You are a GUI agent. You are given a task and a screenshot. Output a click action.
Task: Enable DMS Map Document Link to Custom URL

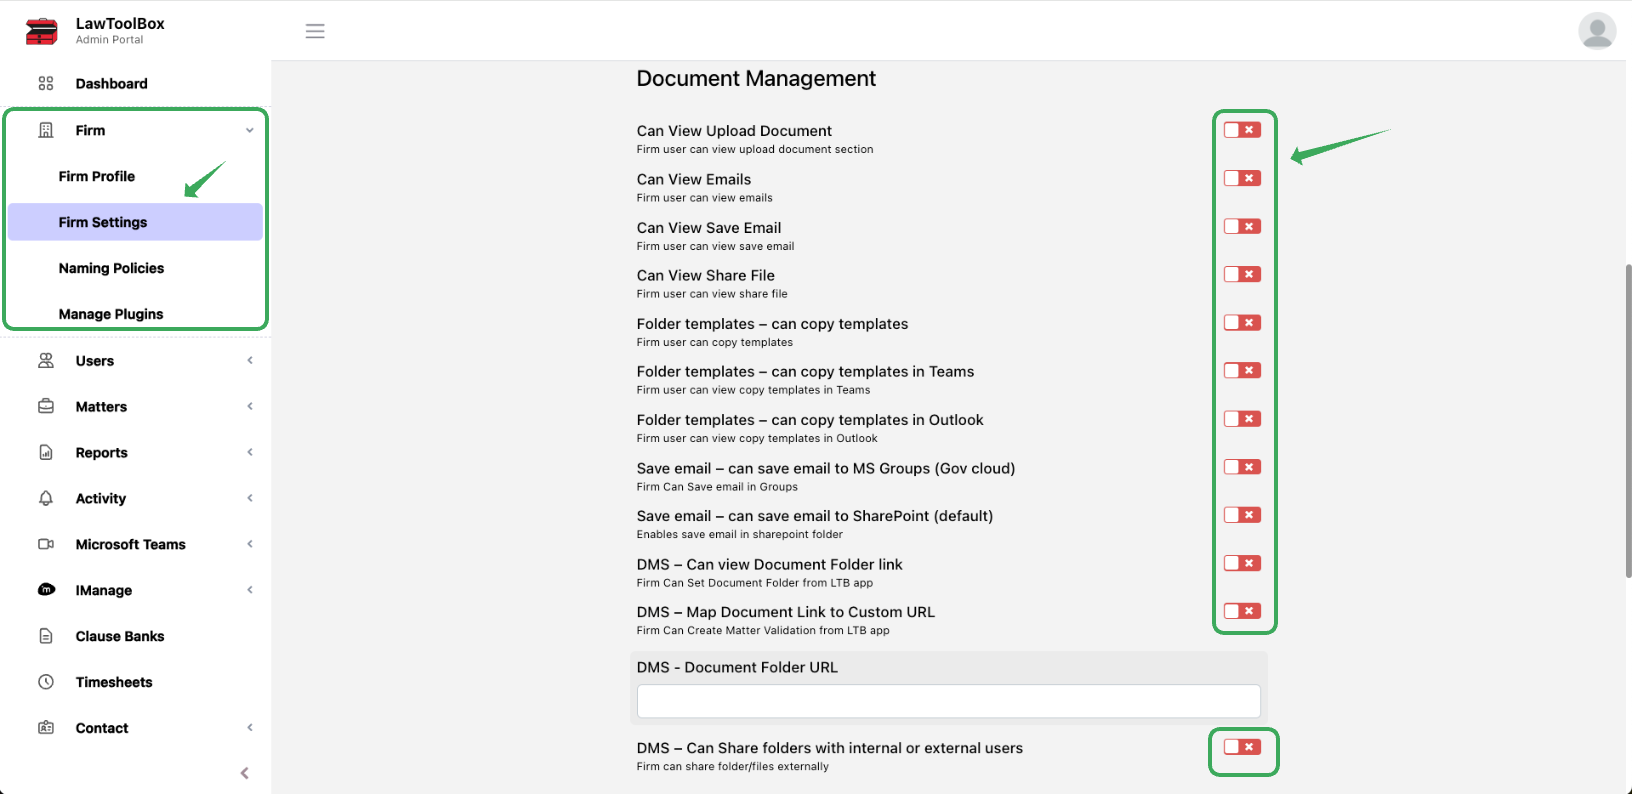(1243, 611)
